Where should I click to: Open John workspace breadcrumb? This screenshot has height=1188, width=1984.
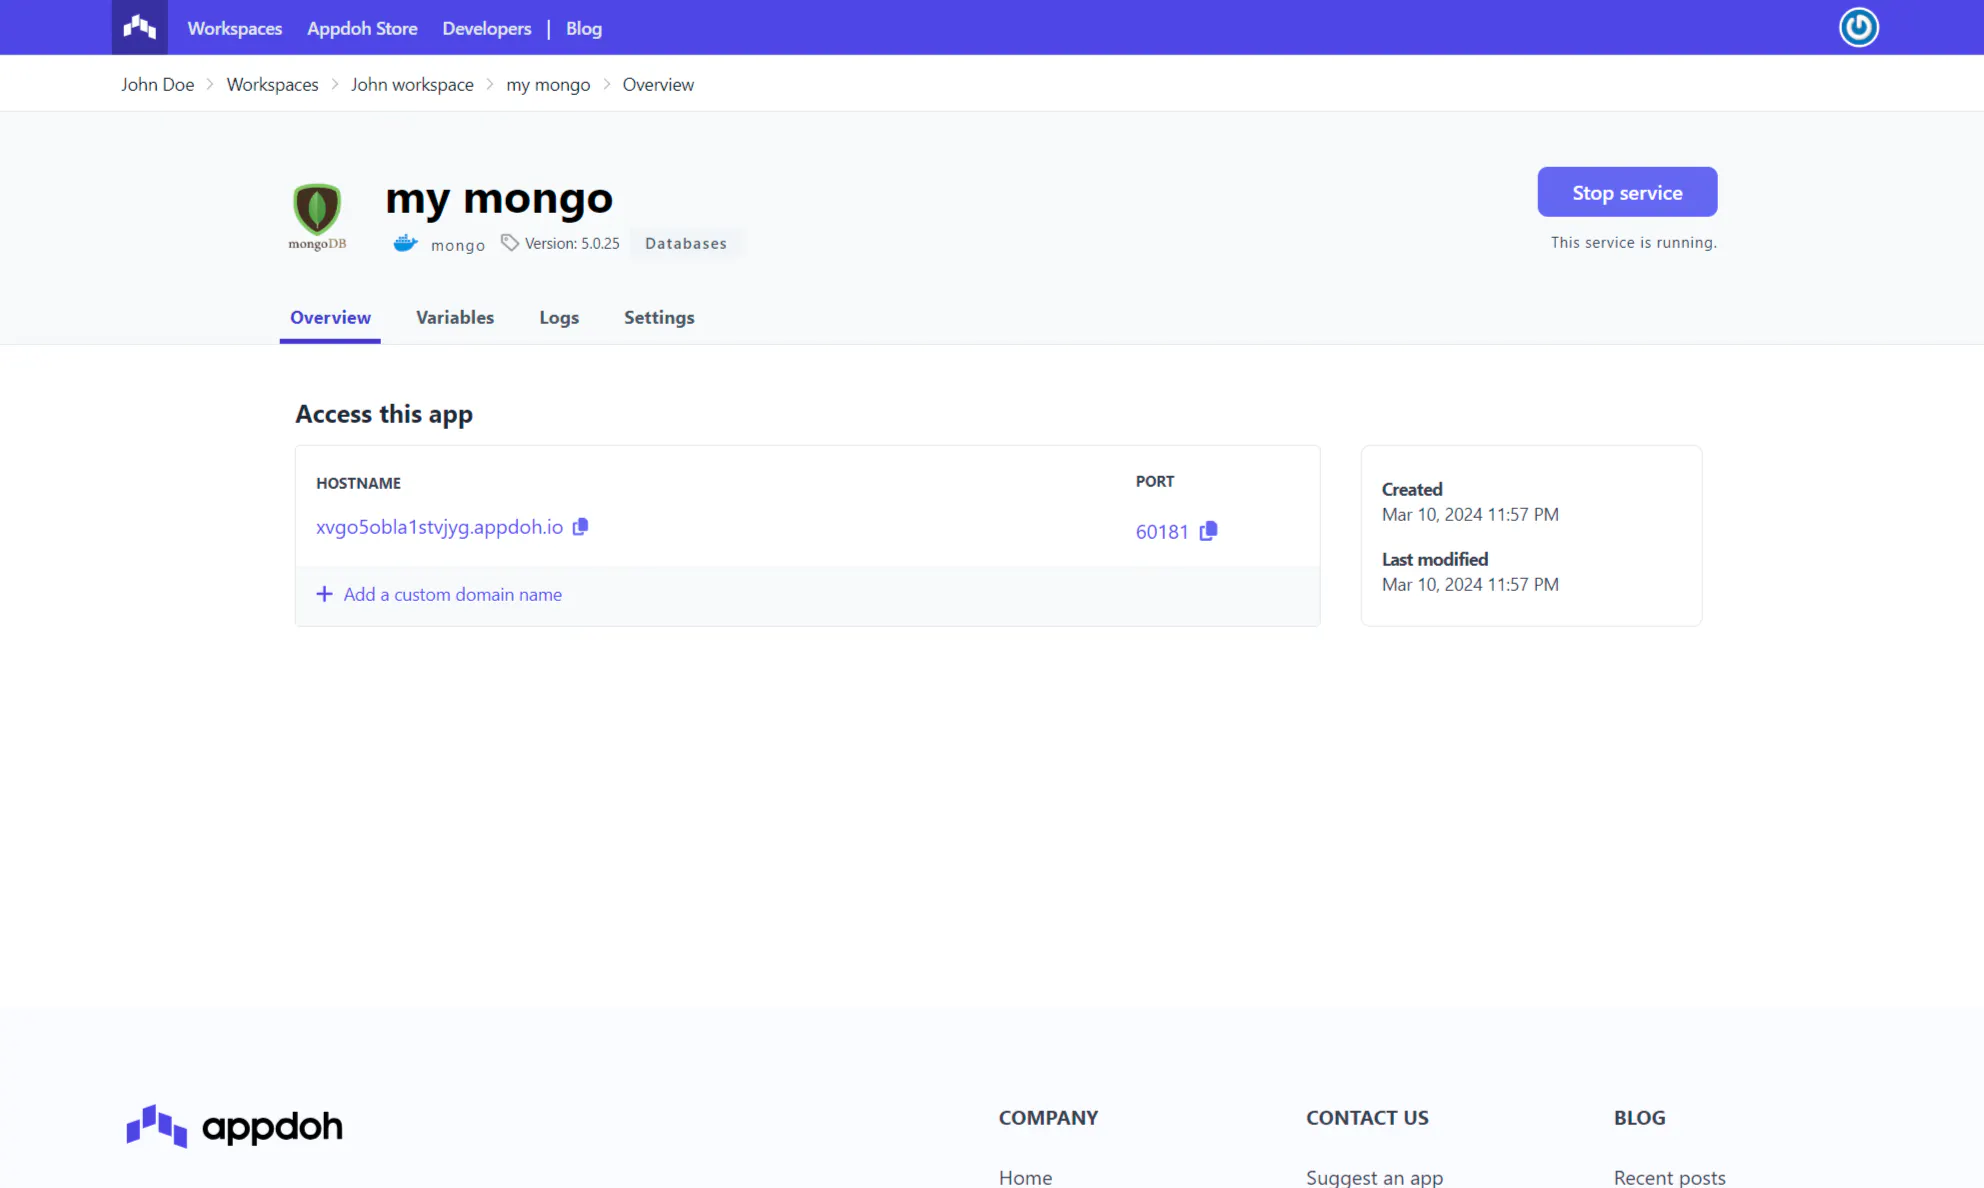click(x=412, y=84)
